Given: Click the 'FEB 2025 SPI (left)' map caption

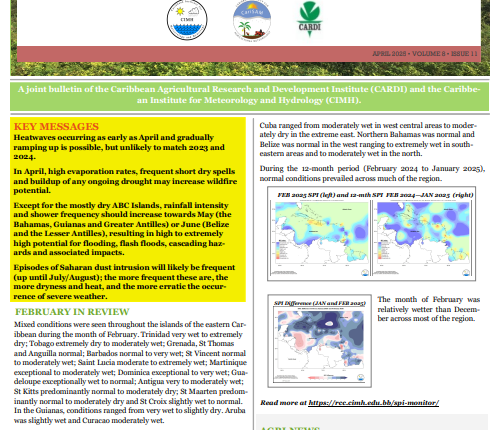Looking at the screenshot, I should (375, 195).
